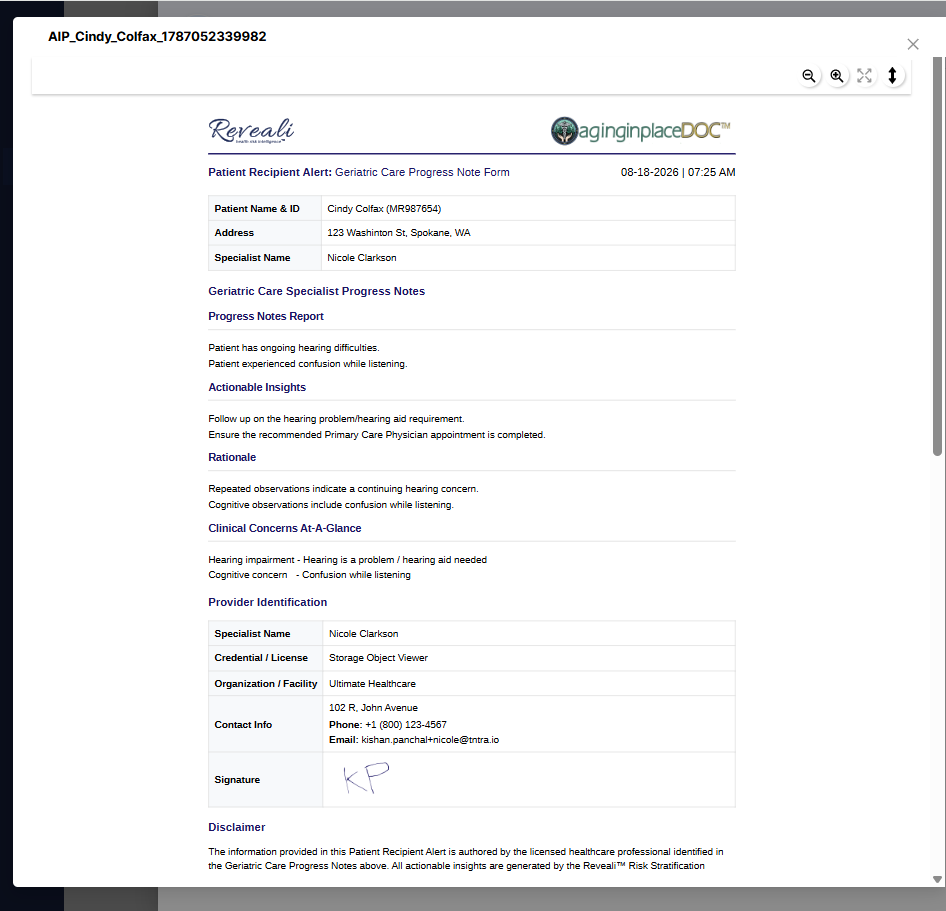Click the file title AIP_Cindy_Colfax_1787052339982

(157, 36)
